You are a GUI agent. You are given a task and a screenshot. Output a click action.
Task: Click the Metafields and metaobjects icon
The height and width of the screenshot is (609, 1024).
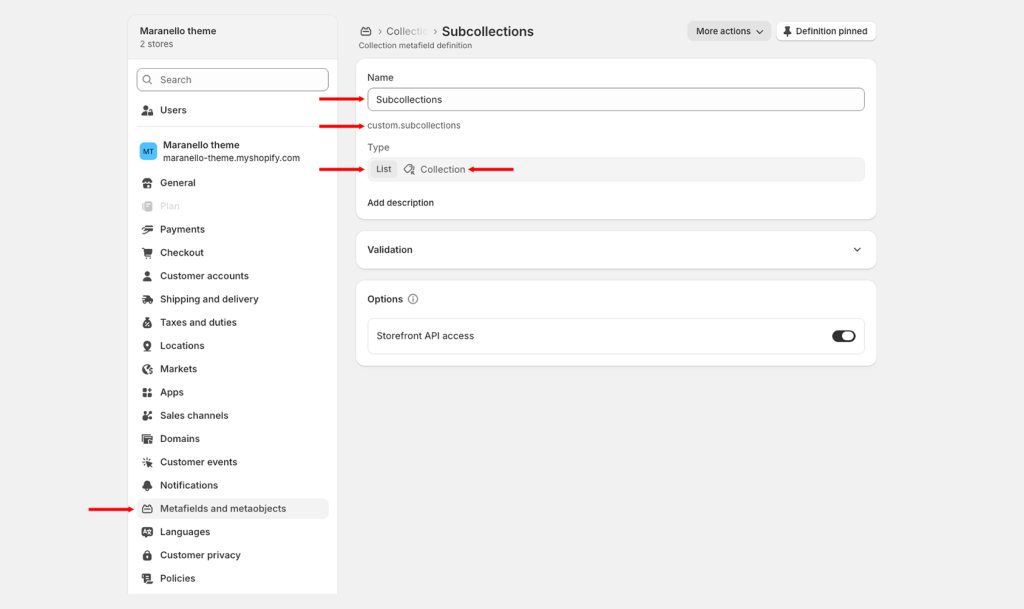point(147,508)
